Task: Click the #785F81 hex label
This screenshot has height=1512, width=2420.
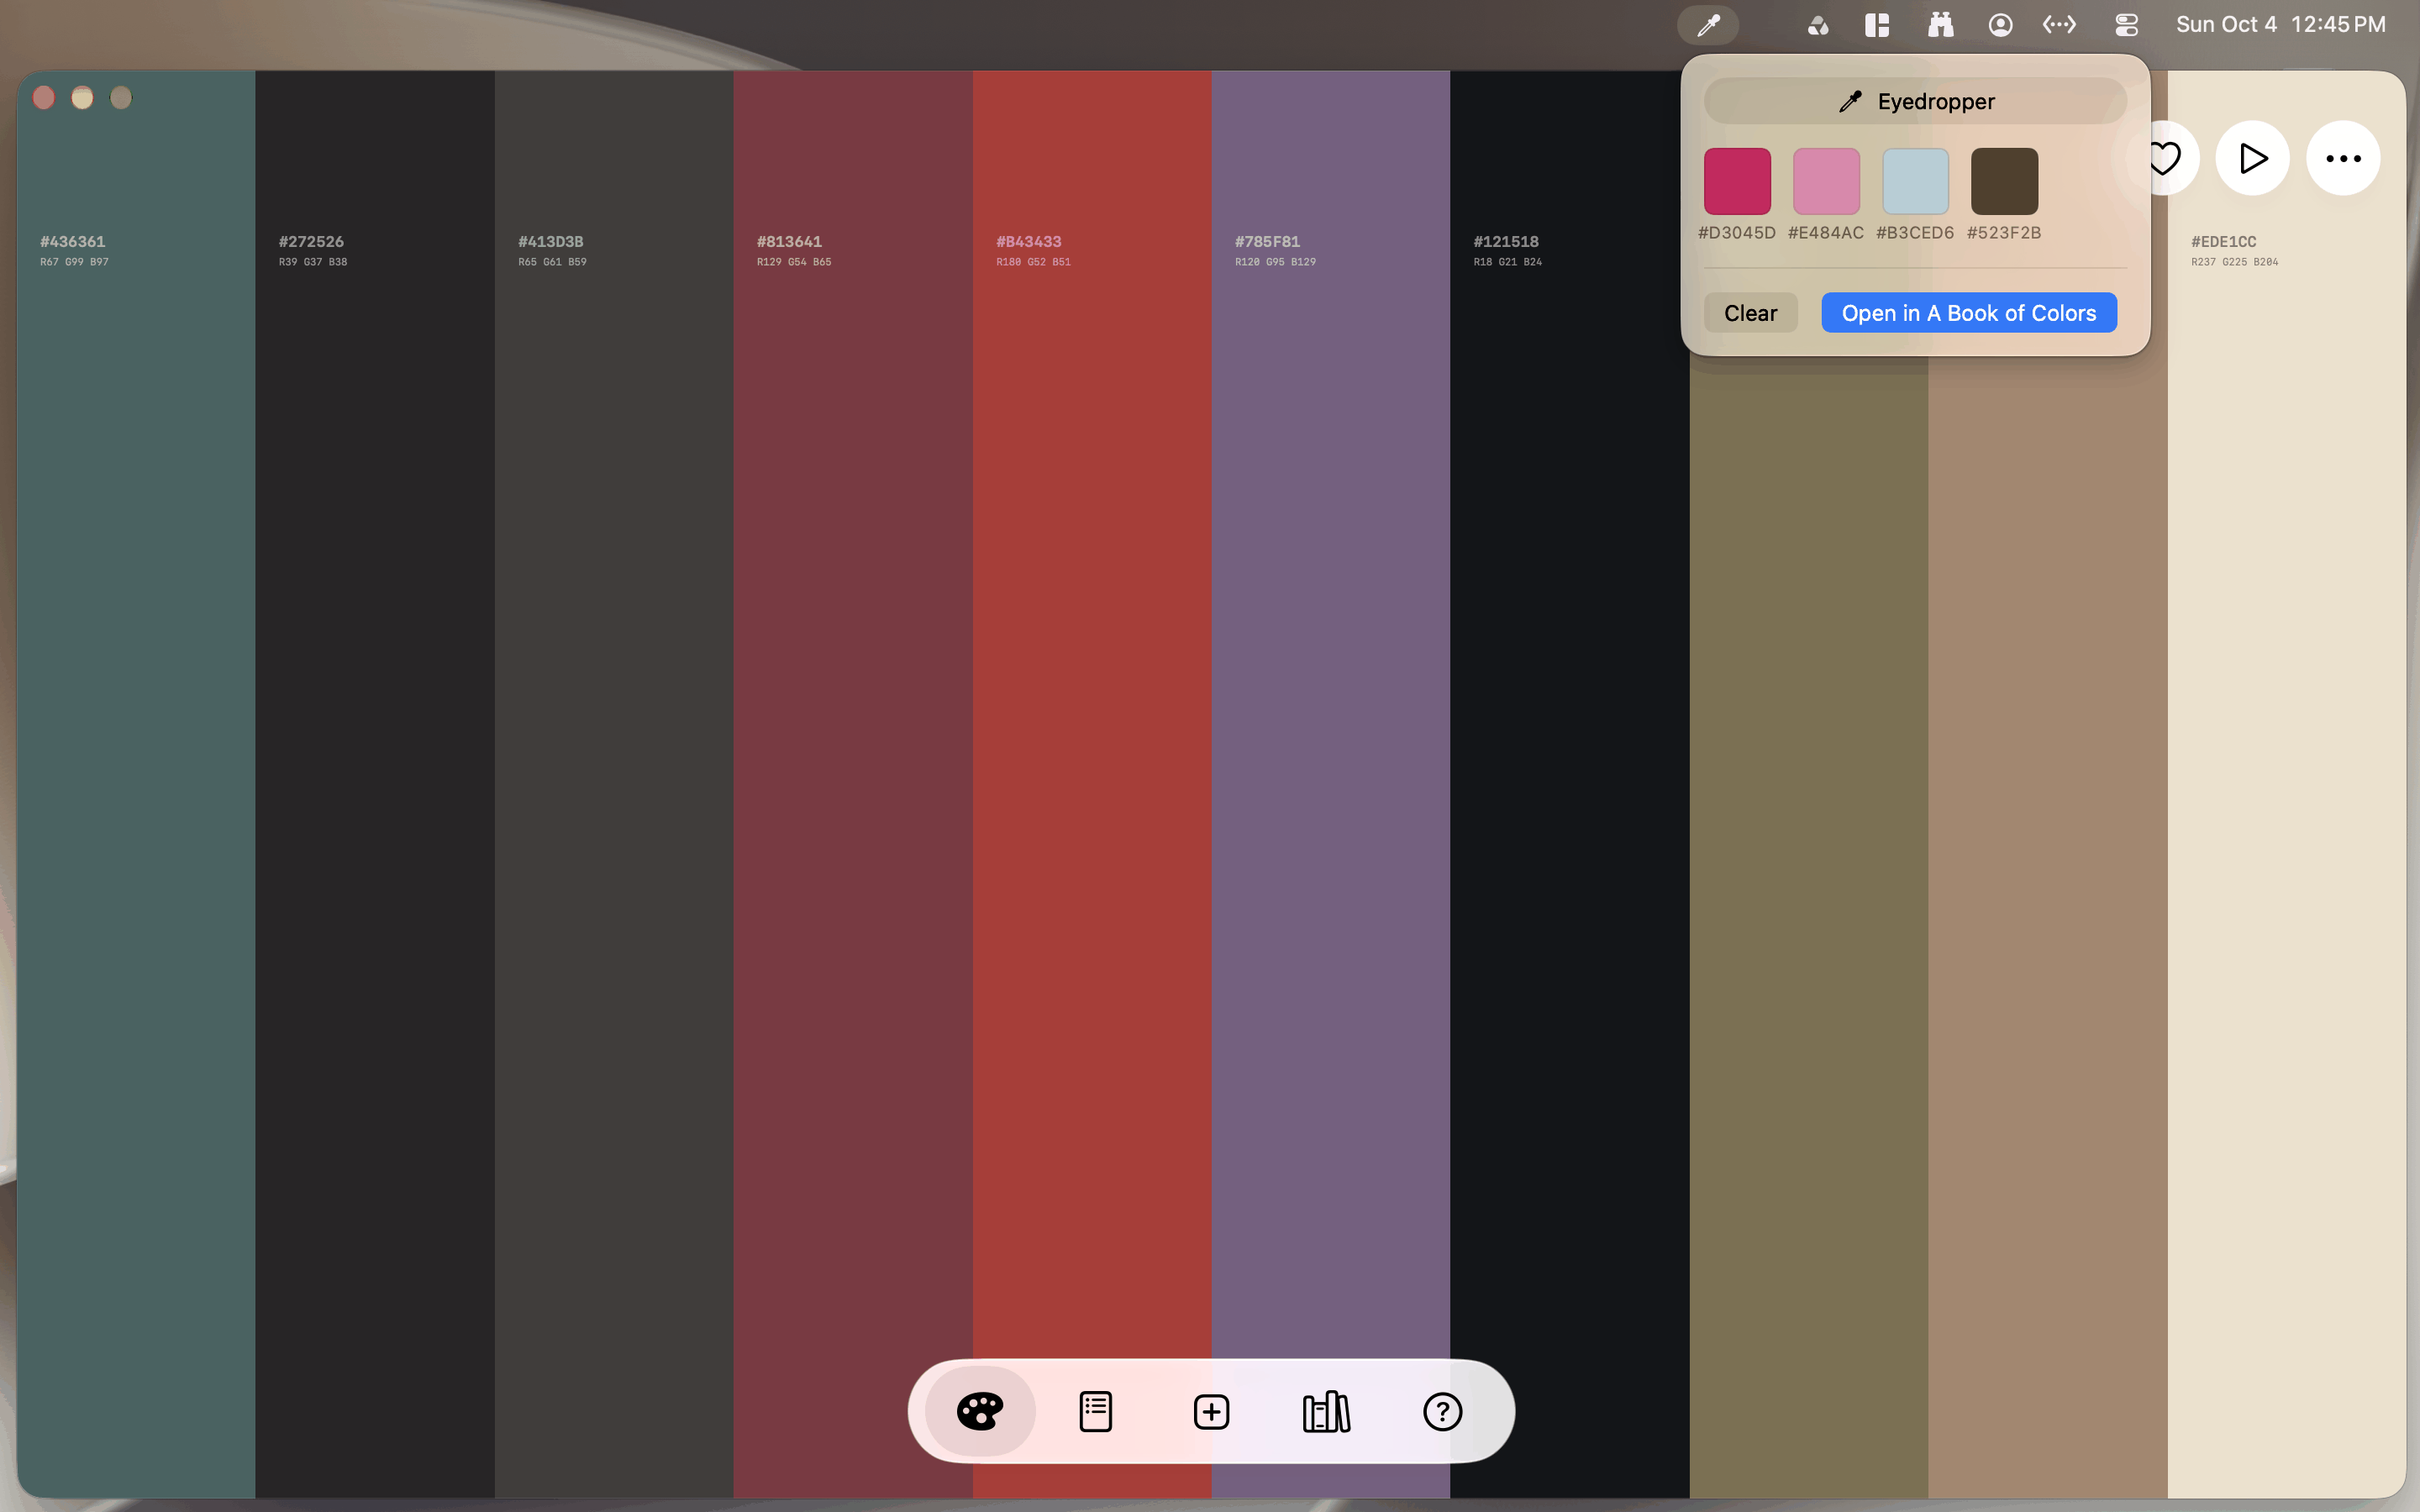Action: tap(1267, 241)
